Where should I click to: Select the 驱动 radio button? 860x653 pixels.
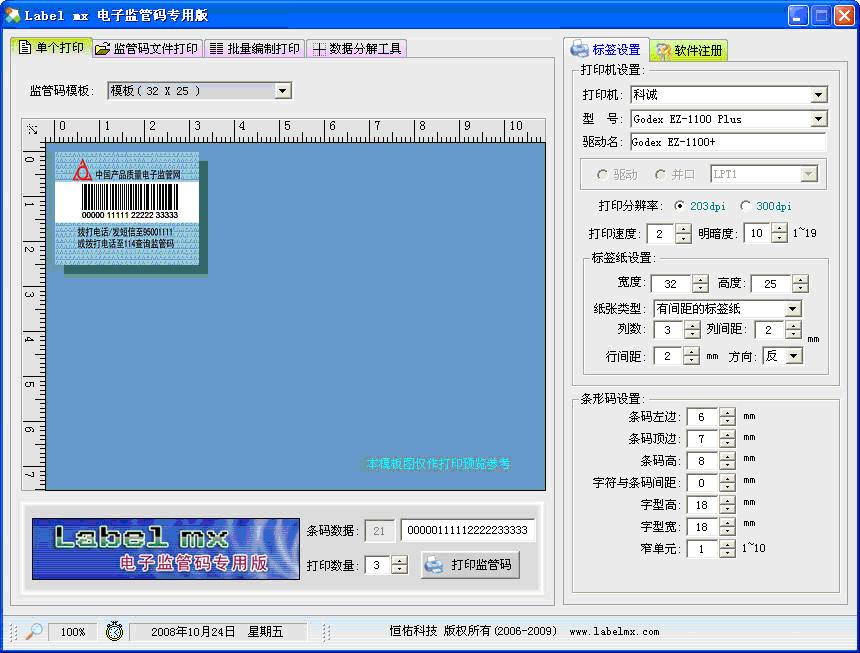602,174
